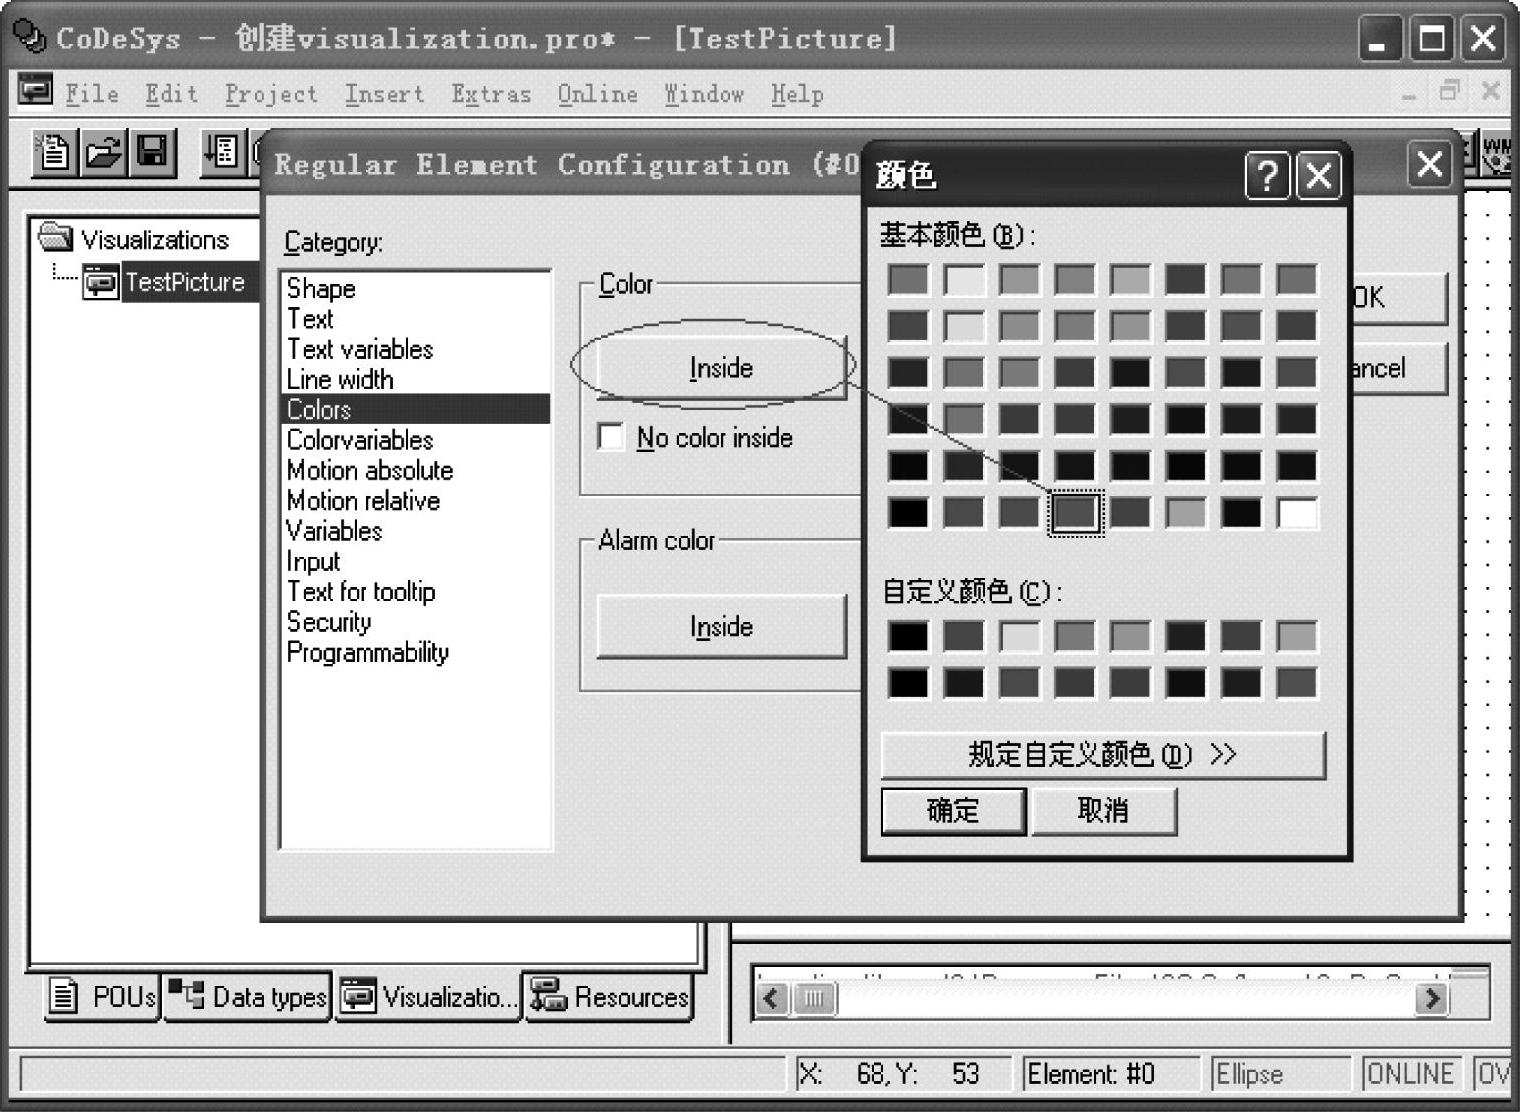Select the highlighted Colors category

pyautogui.click(x=415, y=409)
